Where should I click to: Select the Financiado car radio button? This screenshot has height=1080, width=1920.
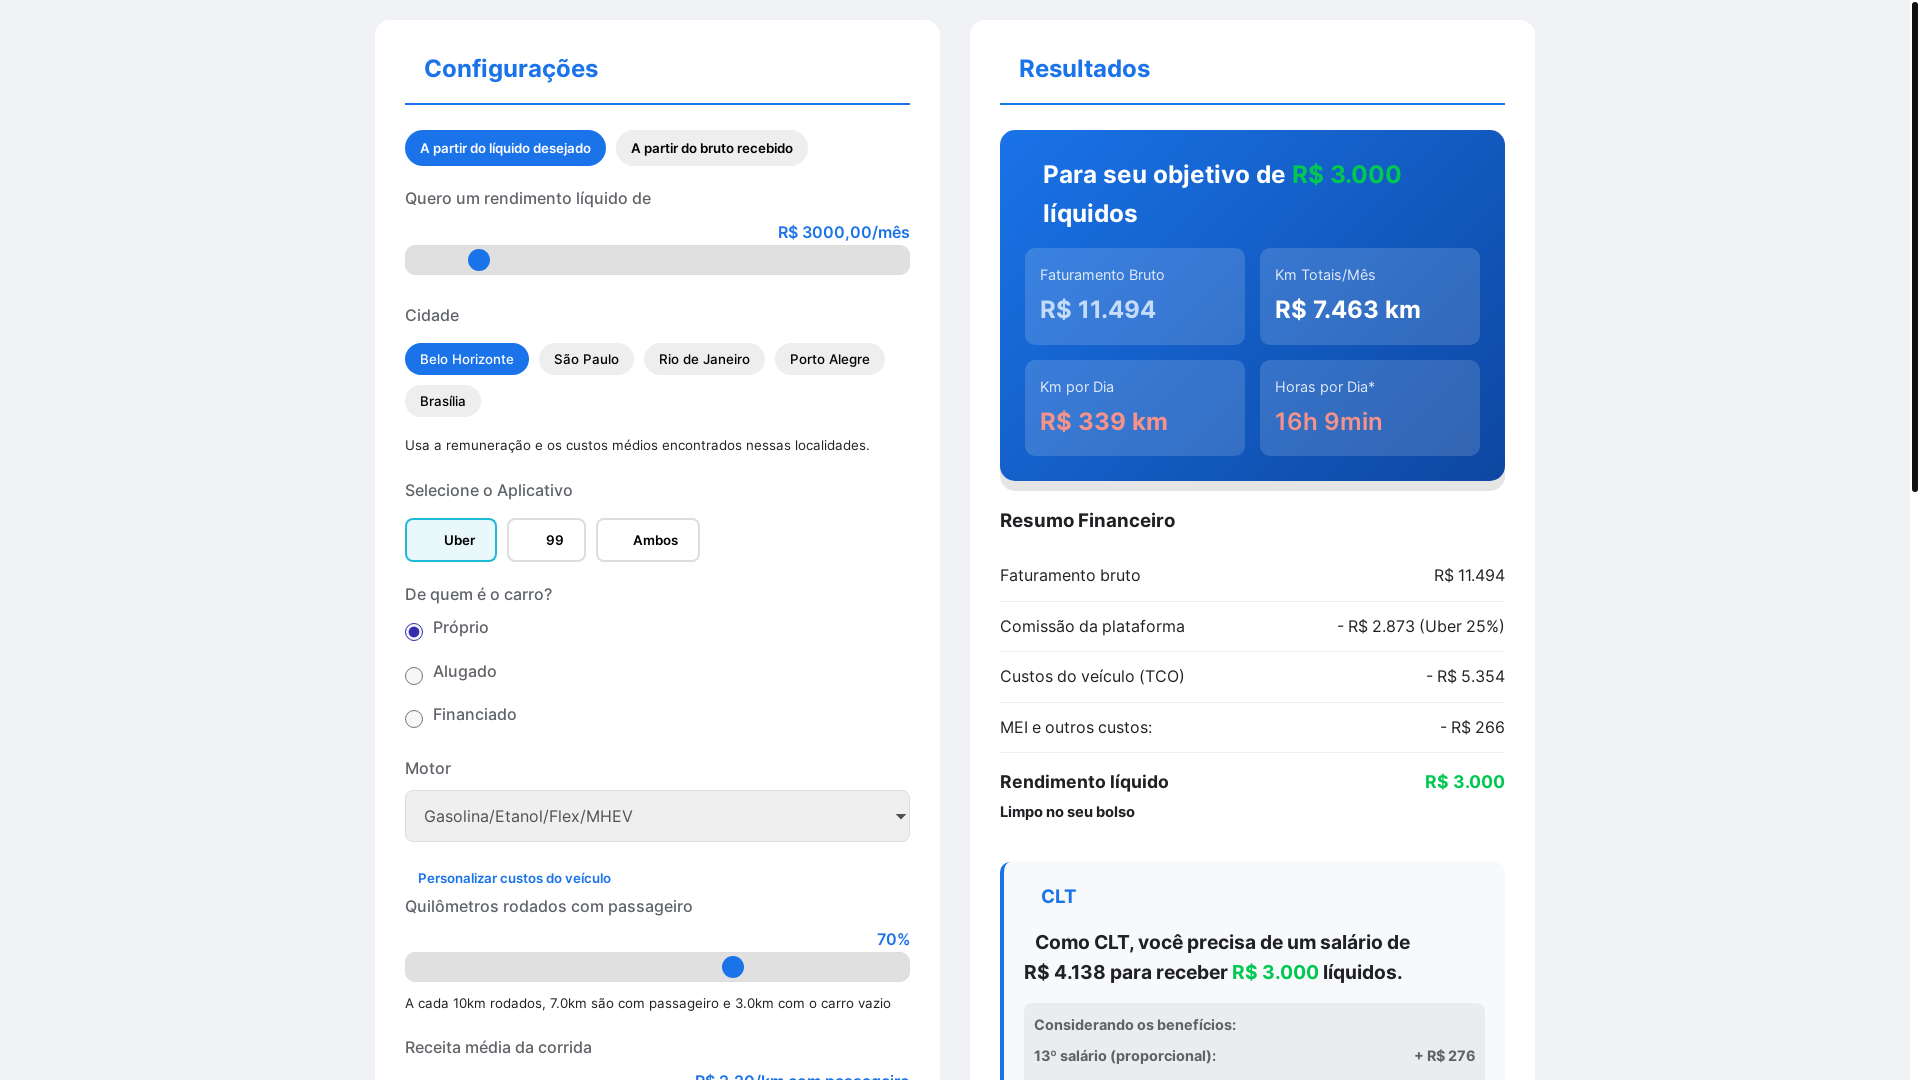pos(414,719)
